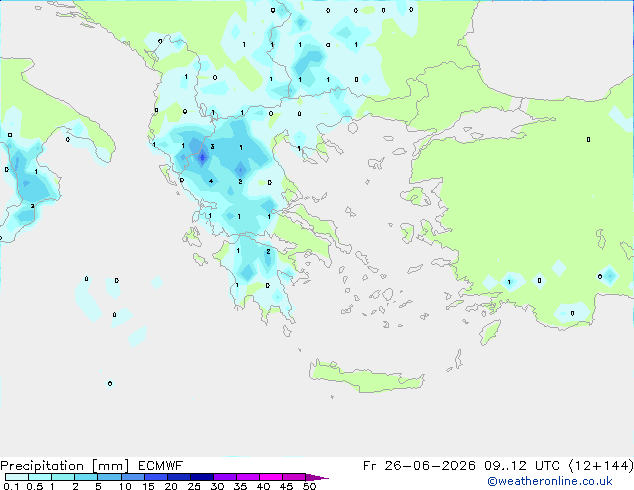Pick the 5 mm legend color swatch

[109, 477]
